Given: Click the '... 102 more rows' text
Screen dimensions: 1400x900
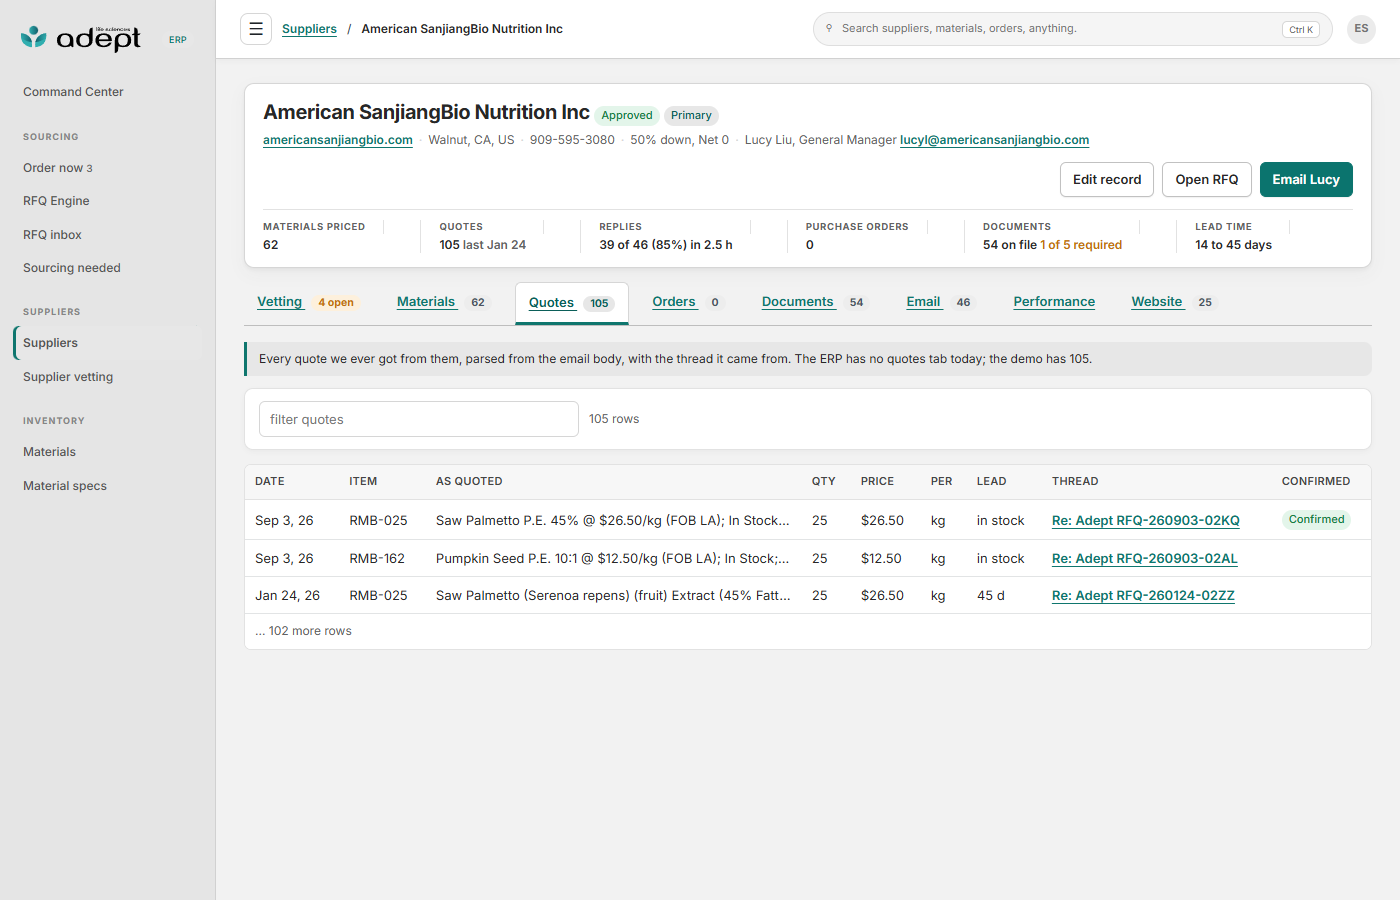Looking at the screenshot, I should point(303,631).
